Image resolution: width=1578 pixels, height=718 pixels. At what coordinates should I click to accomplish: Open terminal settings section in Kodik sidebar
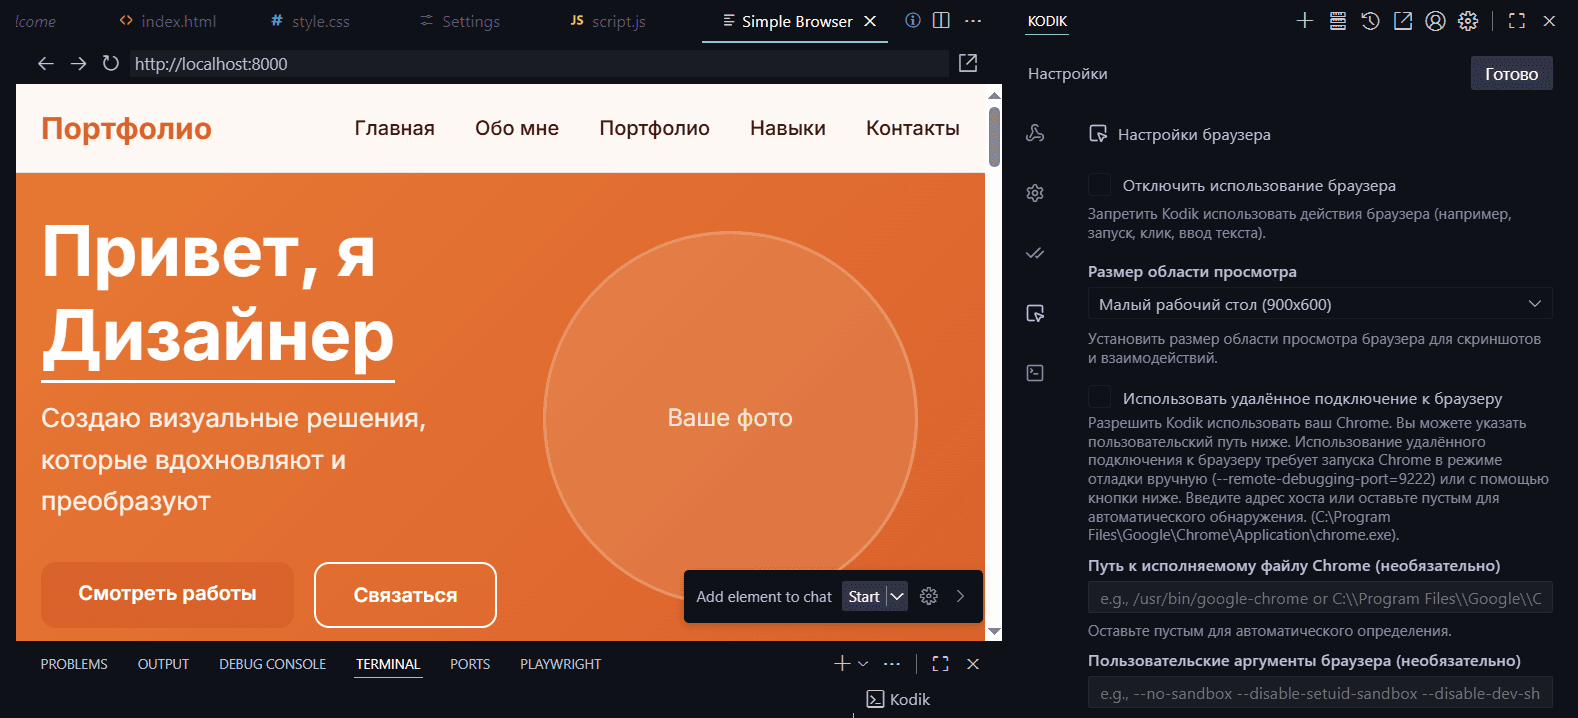coord(1035,373)
